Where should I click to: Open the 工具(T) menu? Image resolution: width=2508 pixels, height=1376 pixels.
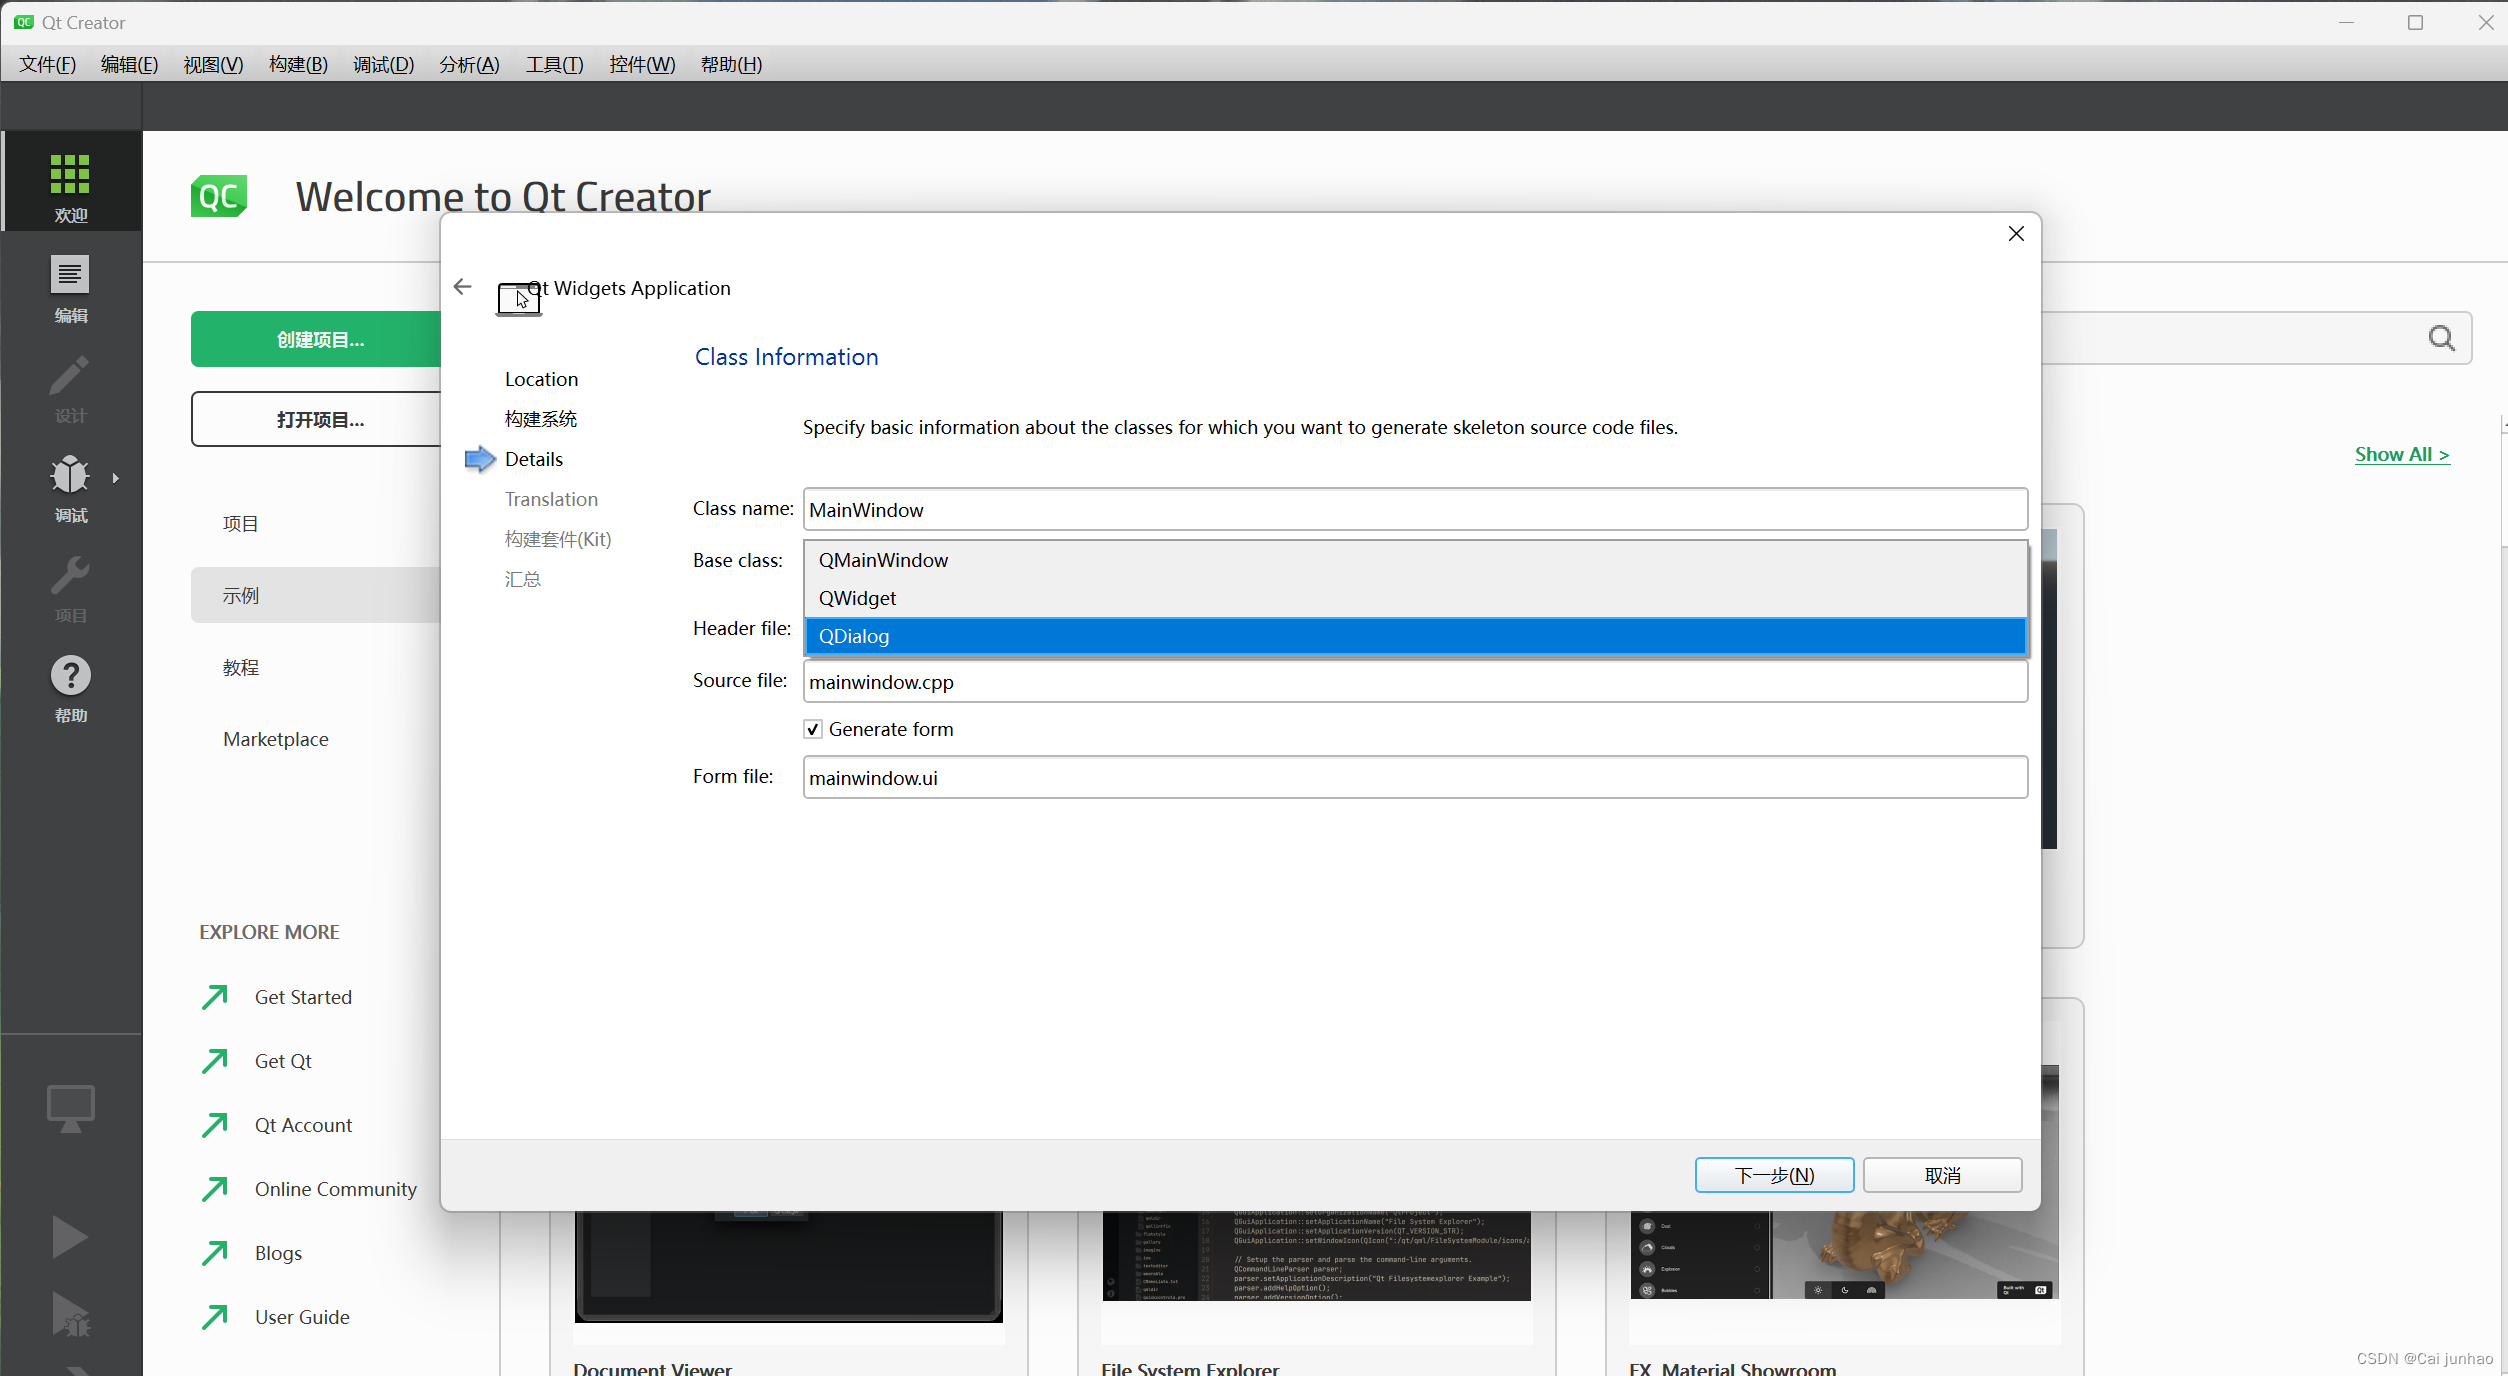click(554, 64)
